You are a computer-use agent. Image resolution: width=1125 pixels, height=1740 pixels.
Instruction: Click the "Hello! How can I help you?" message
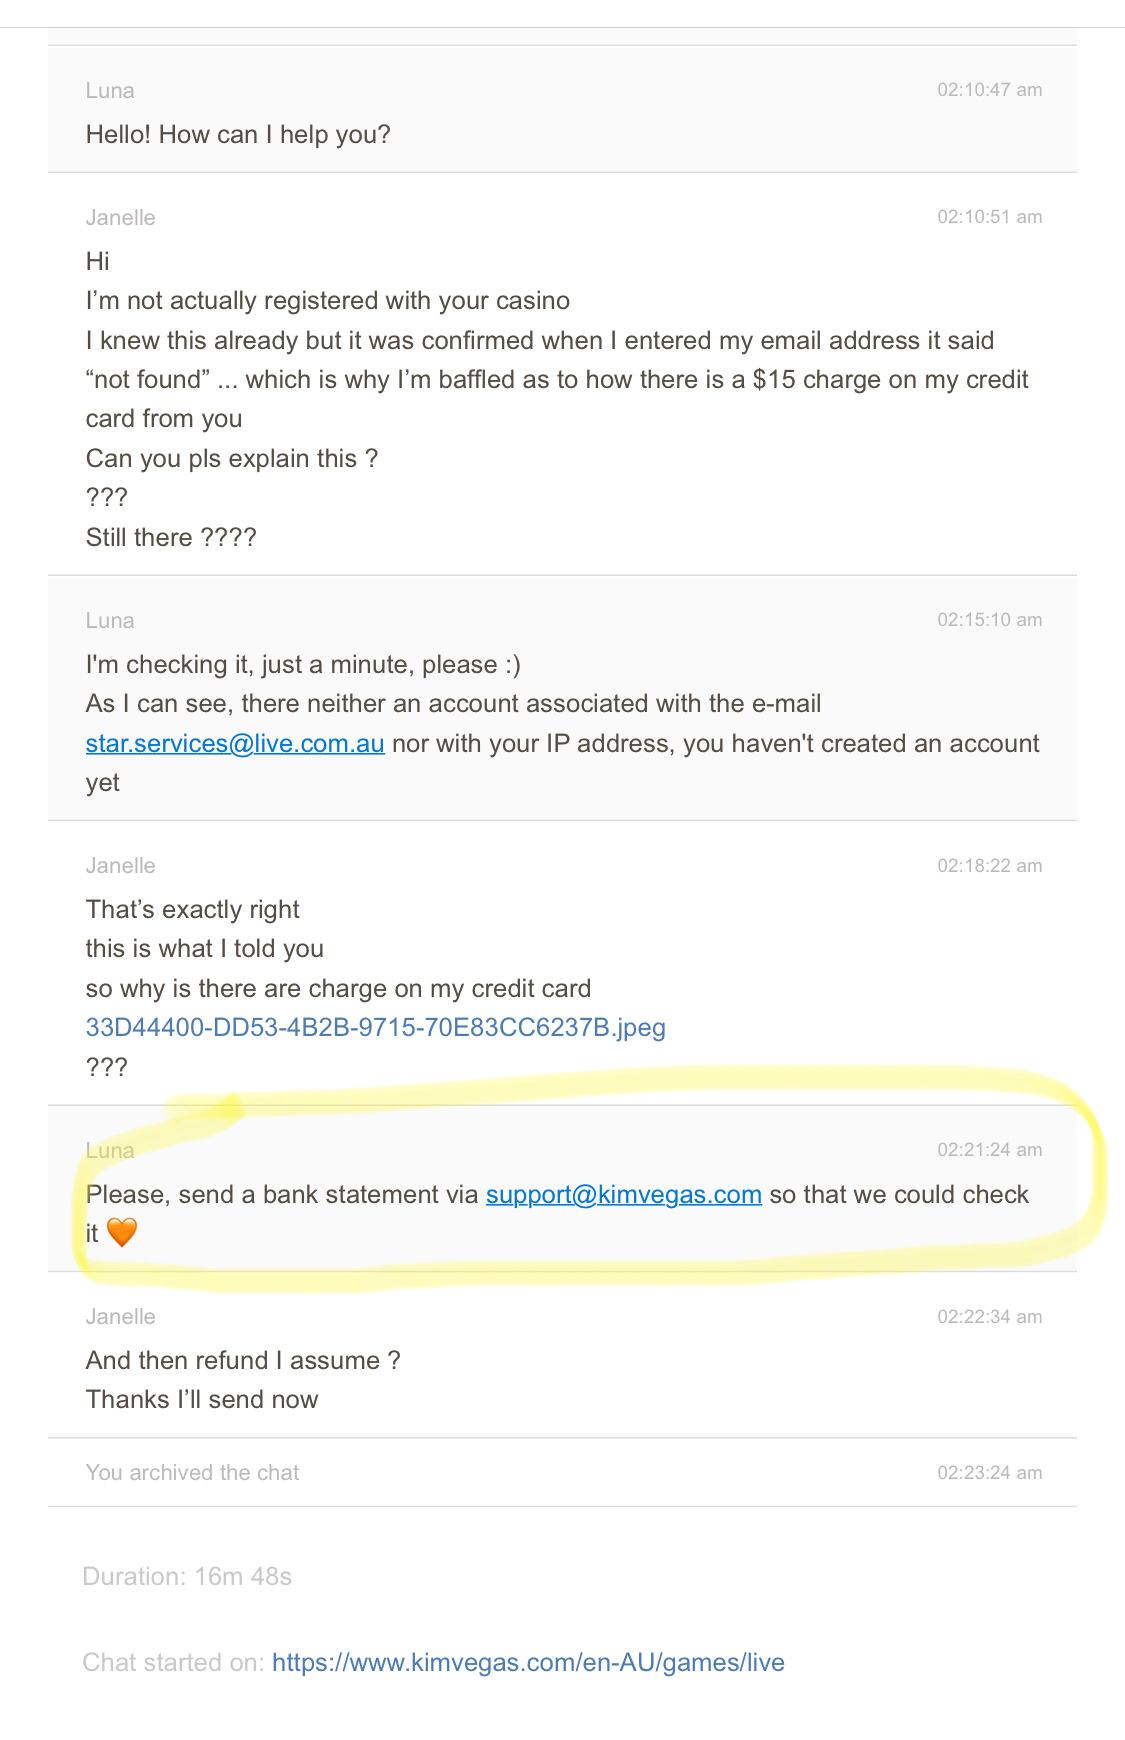238,134
